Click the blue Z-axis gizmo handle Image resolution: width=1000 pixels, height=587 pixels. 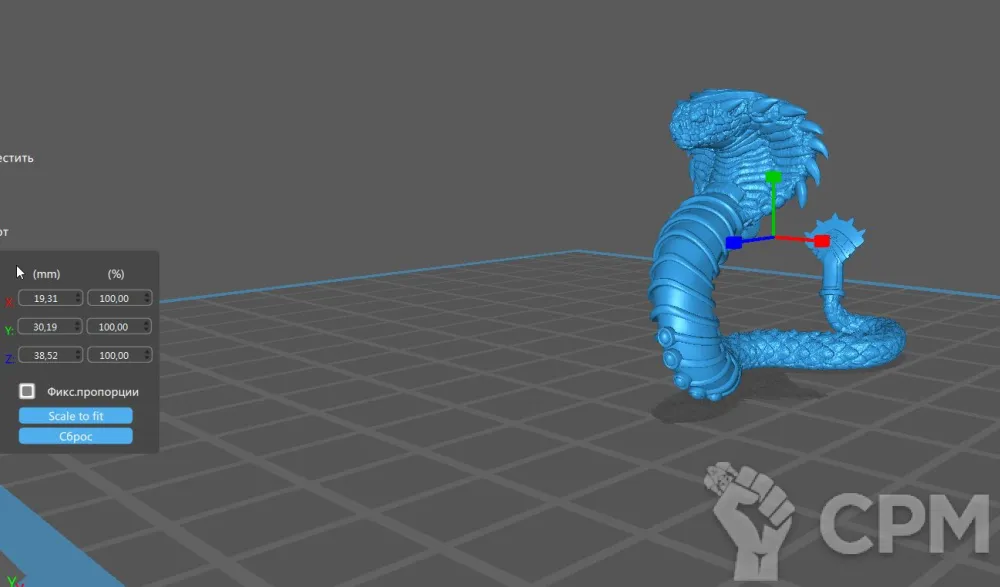coord(733,242)
